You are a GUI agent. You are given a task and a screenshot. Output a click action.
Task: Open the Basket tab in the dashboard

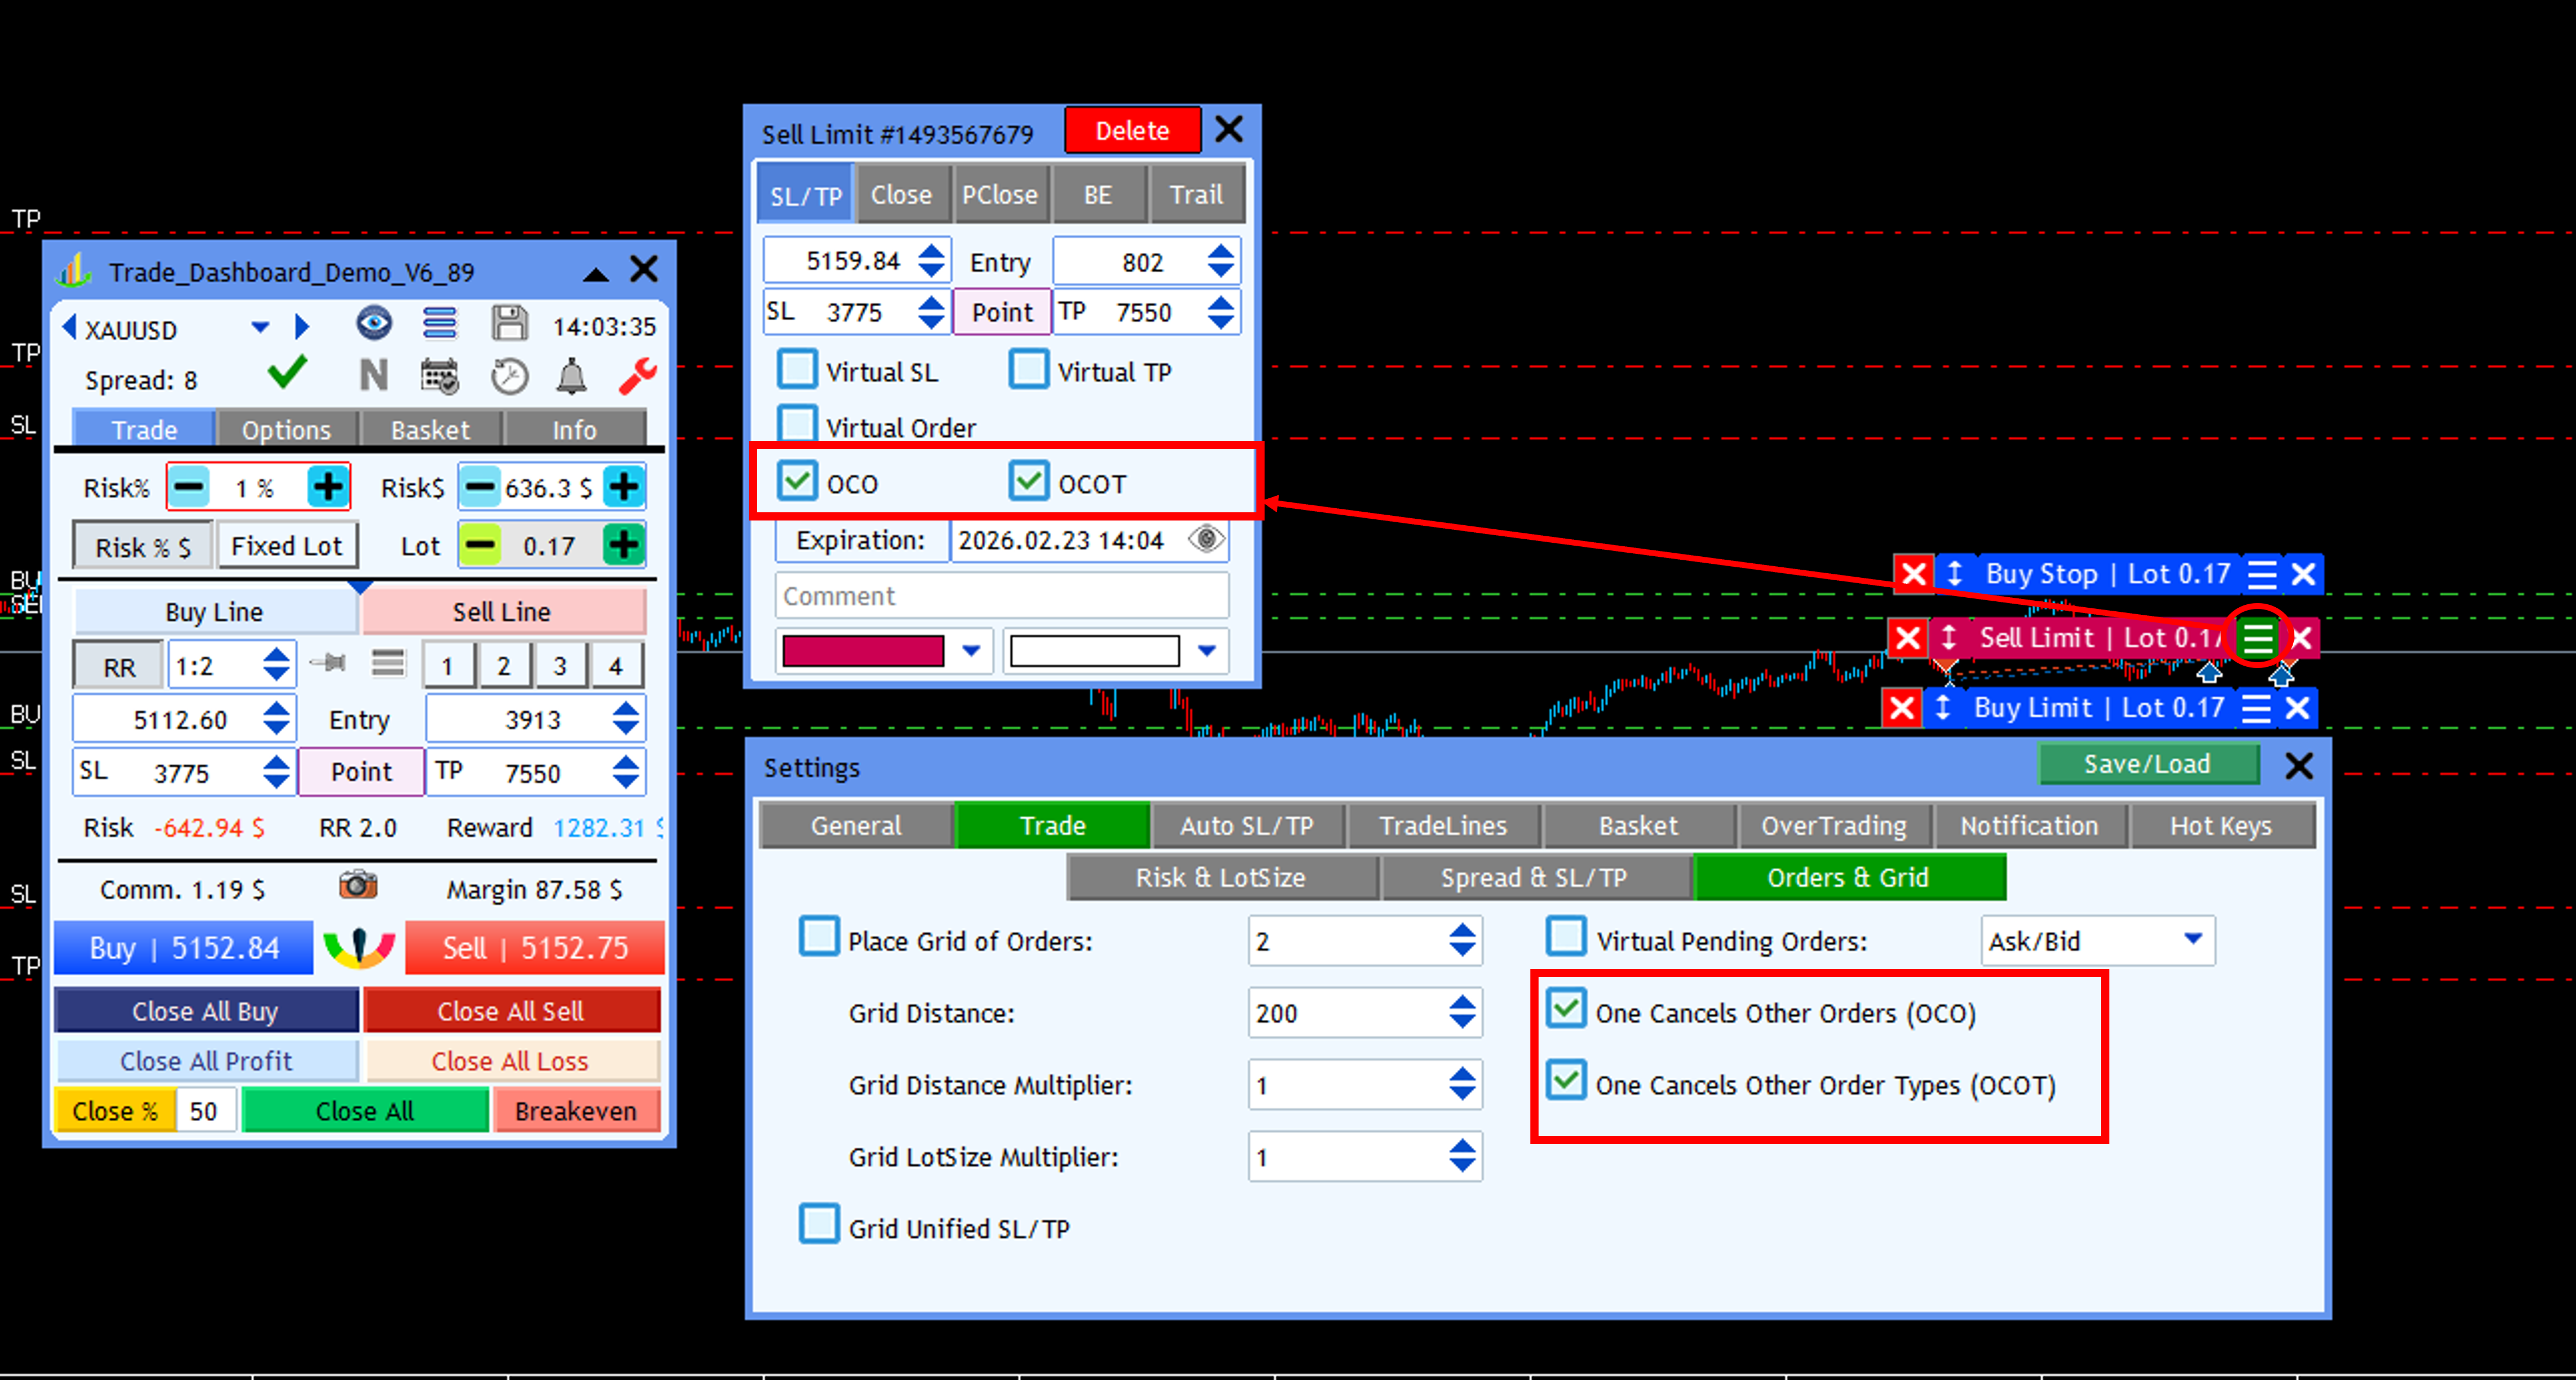pyautogui.click(x=430, y=430)
